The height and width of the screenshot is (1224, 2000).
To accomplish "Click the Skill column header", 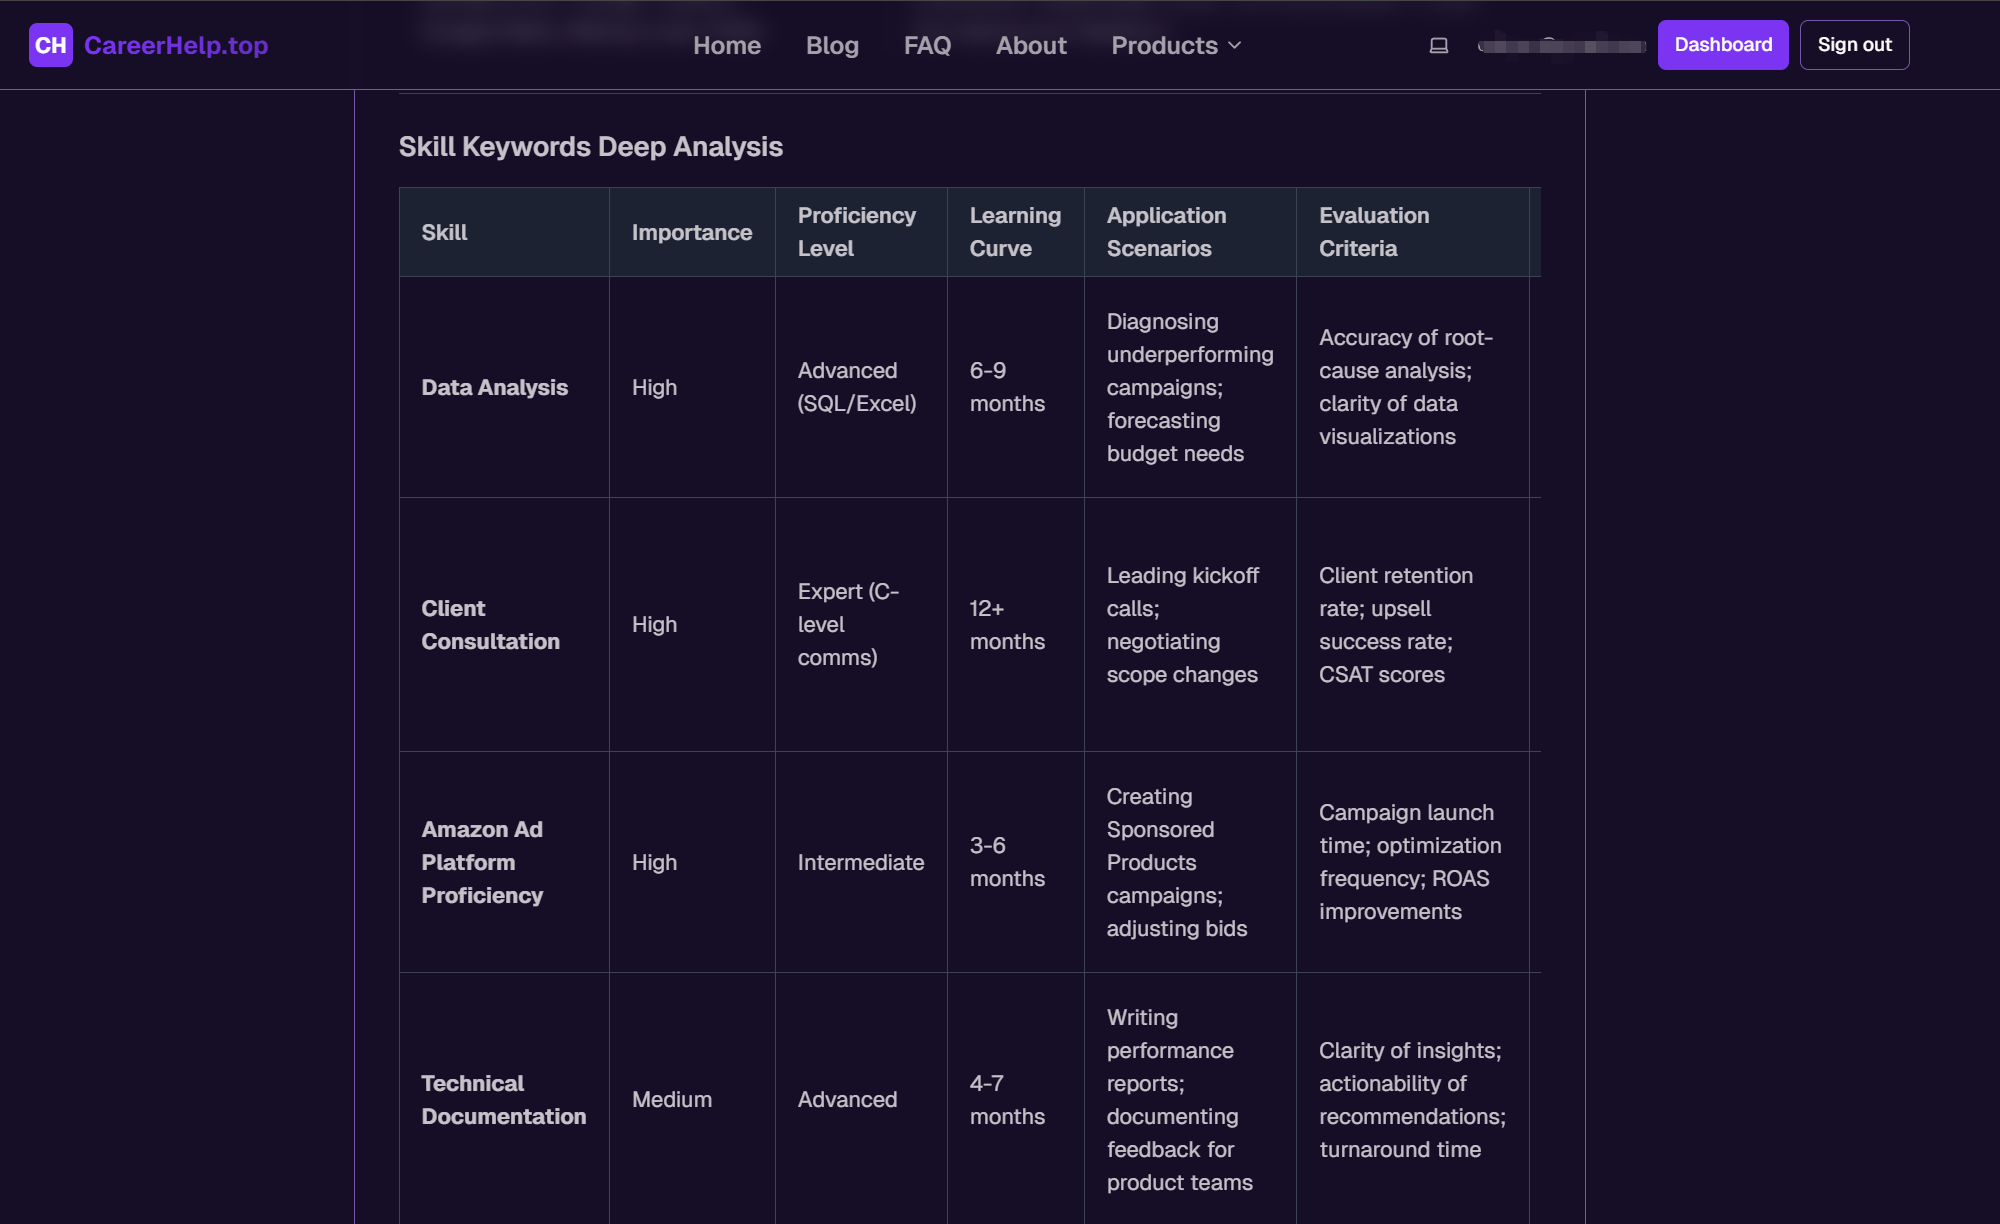I will click(x=444, y=231).
